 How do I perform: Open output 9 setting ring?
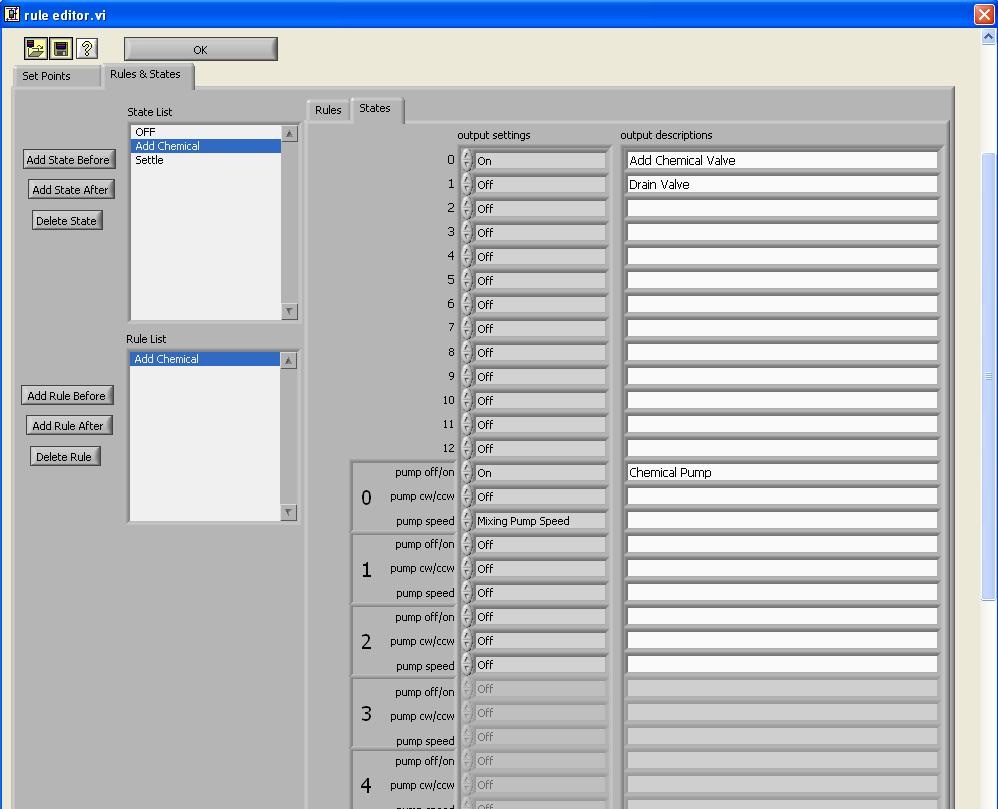(540, 376)
